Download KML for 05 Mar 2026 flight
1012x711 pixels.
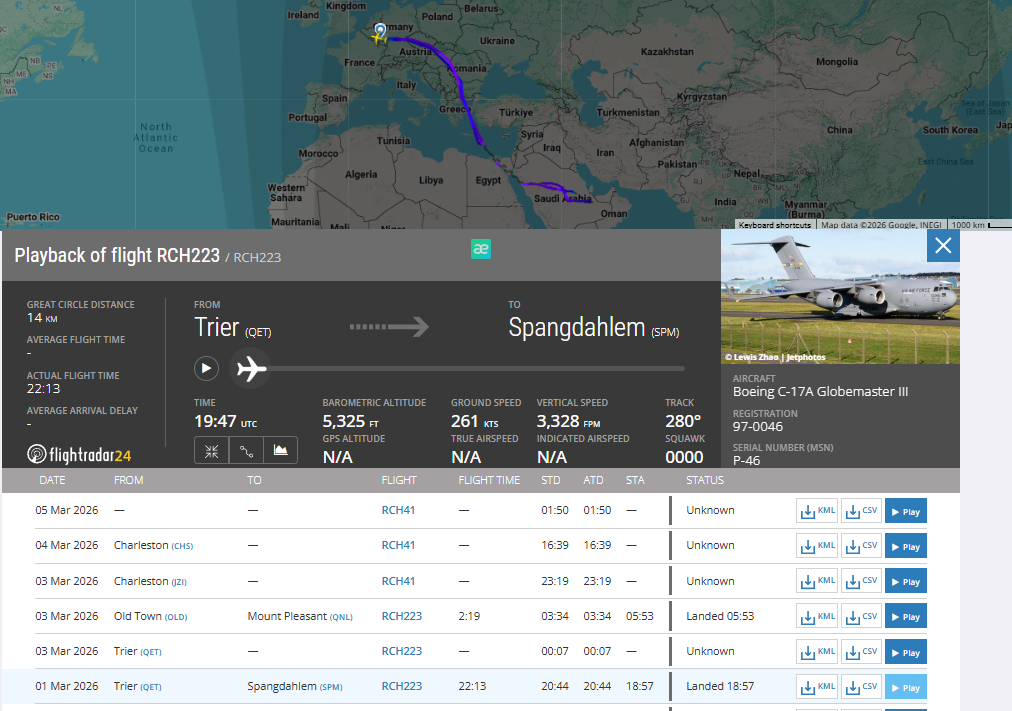tap(817, 511)
